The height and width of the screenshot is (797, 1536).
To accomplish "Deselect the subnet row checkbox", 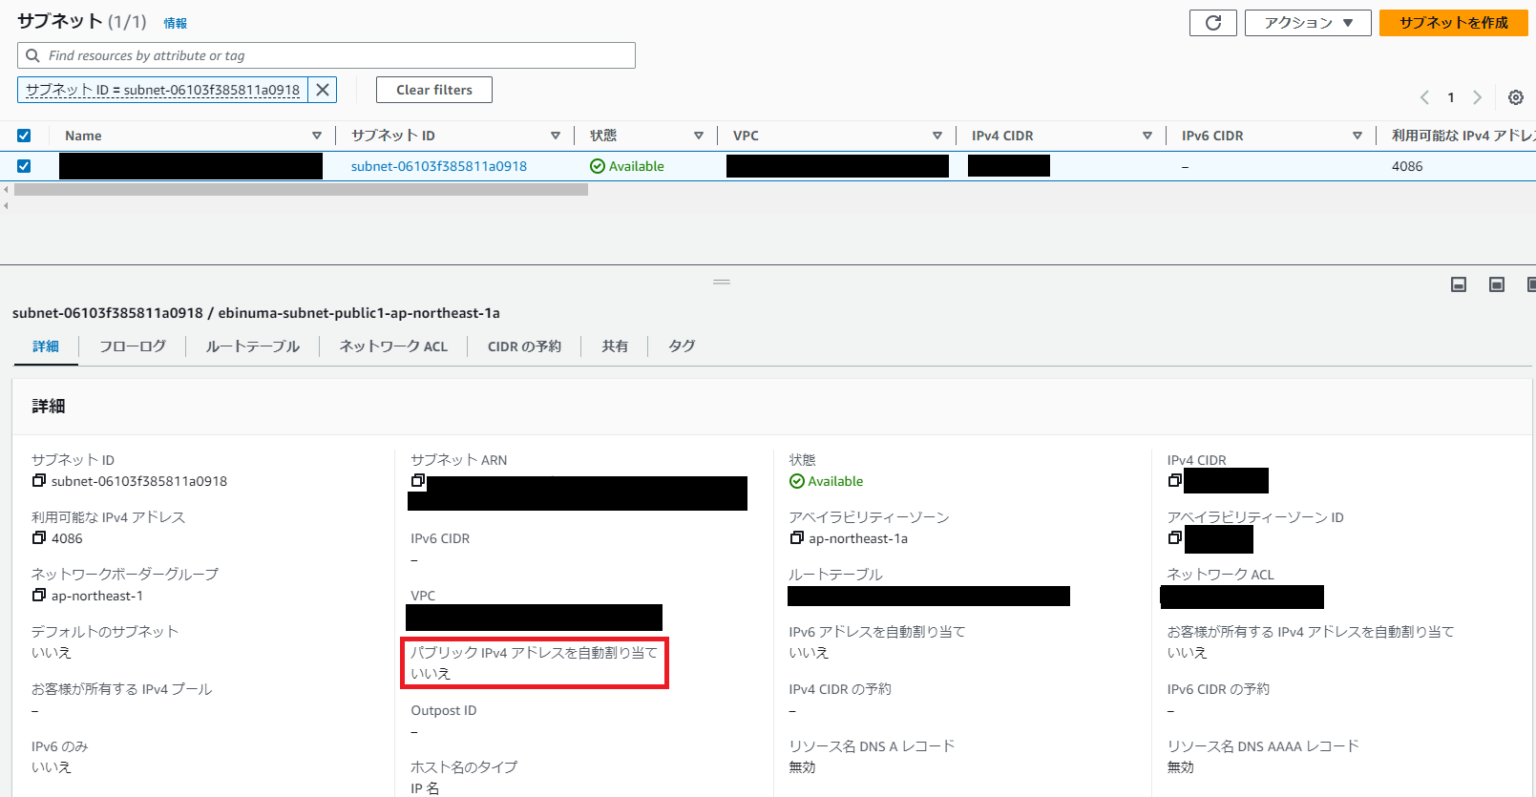I will click(24, 165).
